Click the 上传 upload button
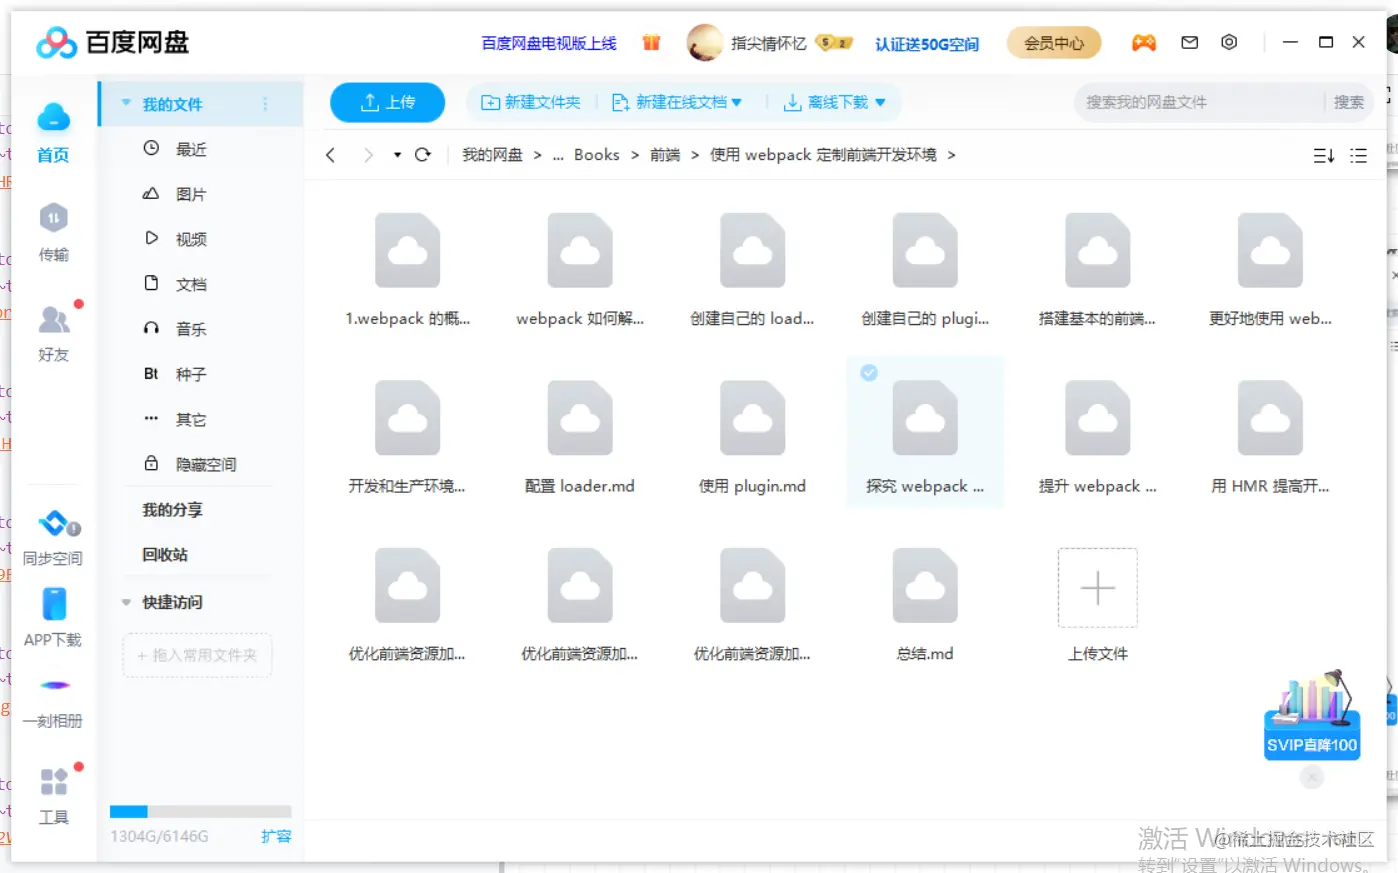The image size is (1398, 873). [x=388, y=102]
